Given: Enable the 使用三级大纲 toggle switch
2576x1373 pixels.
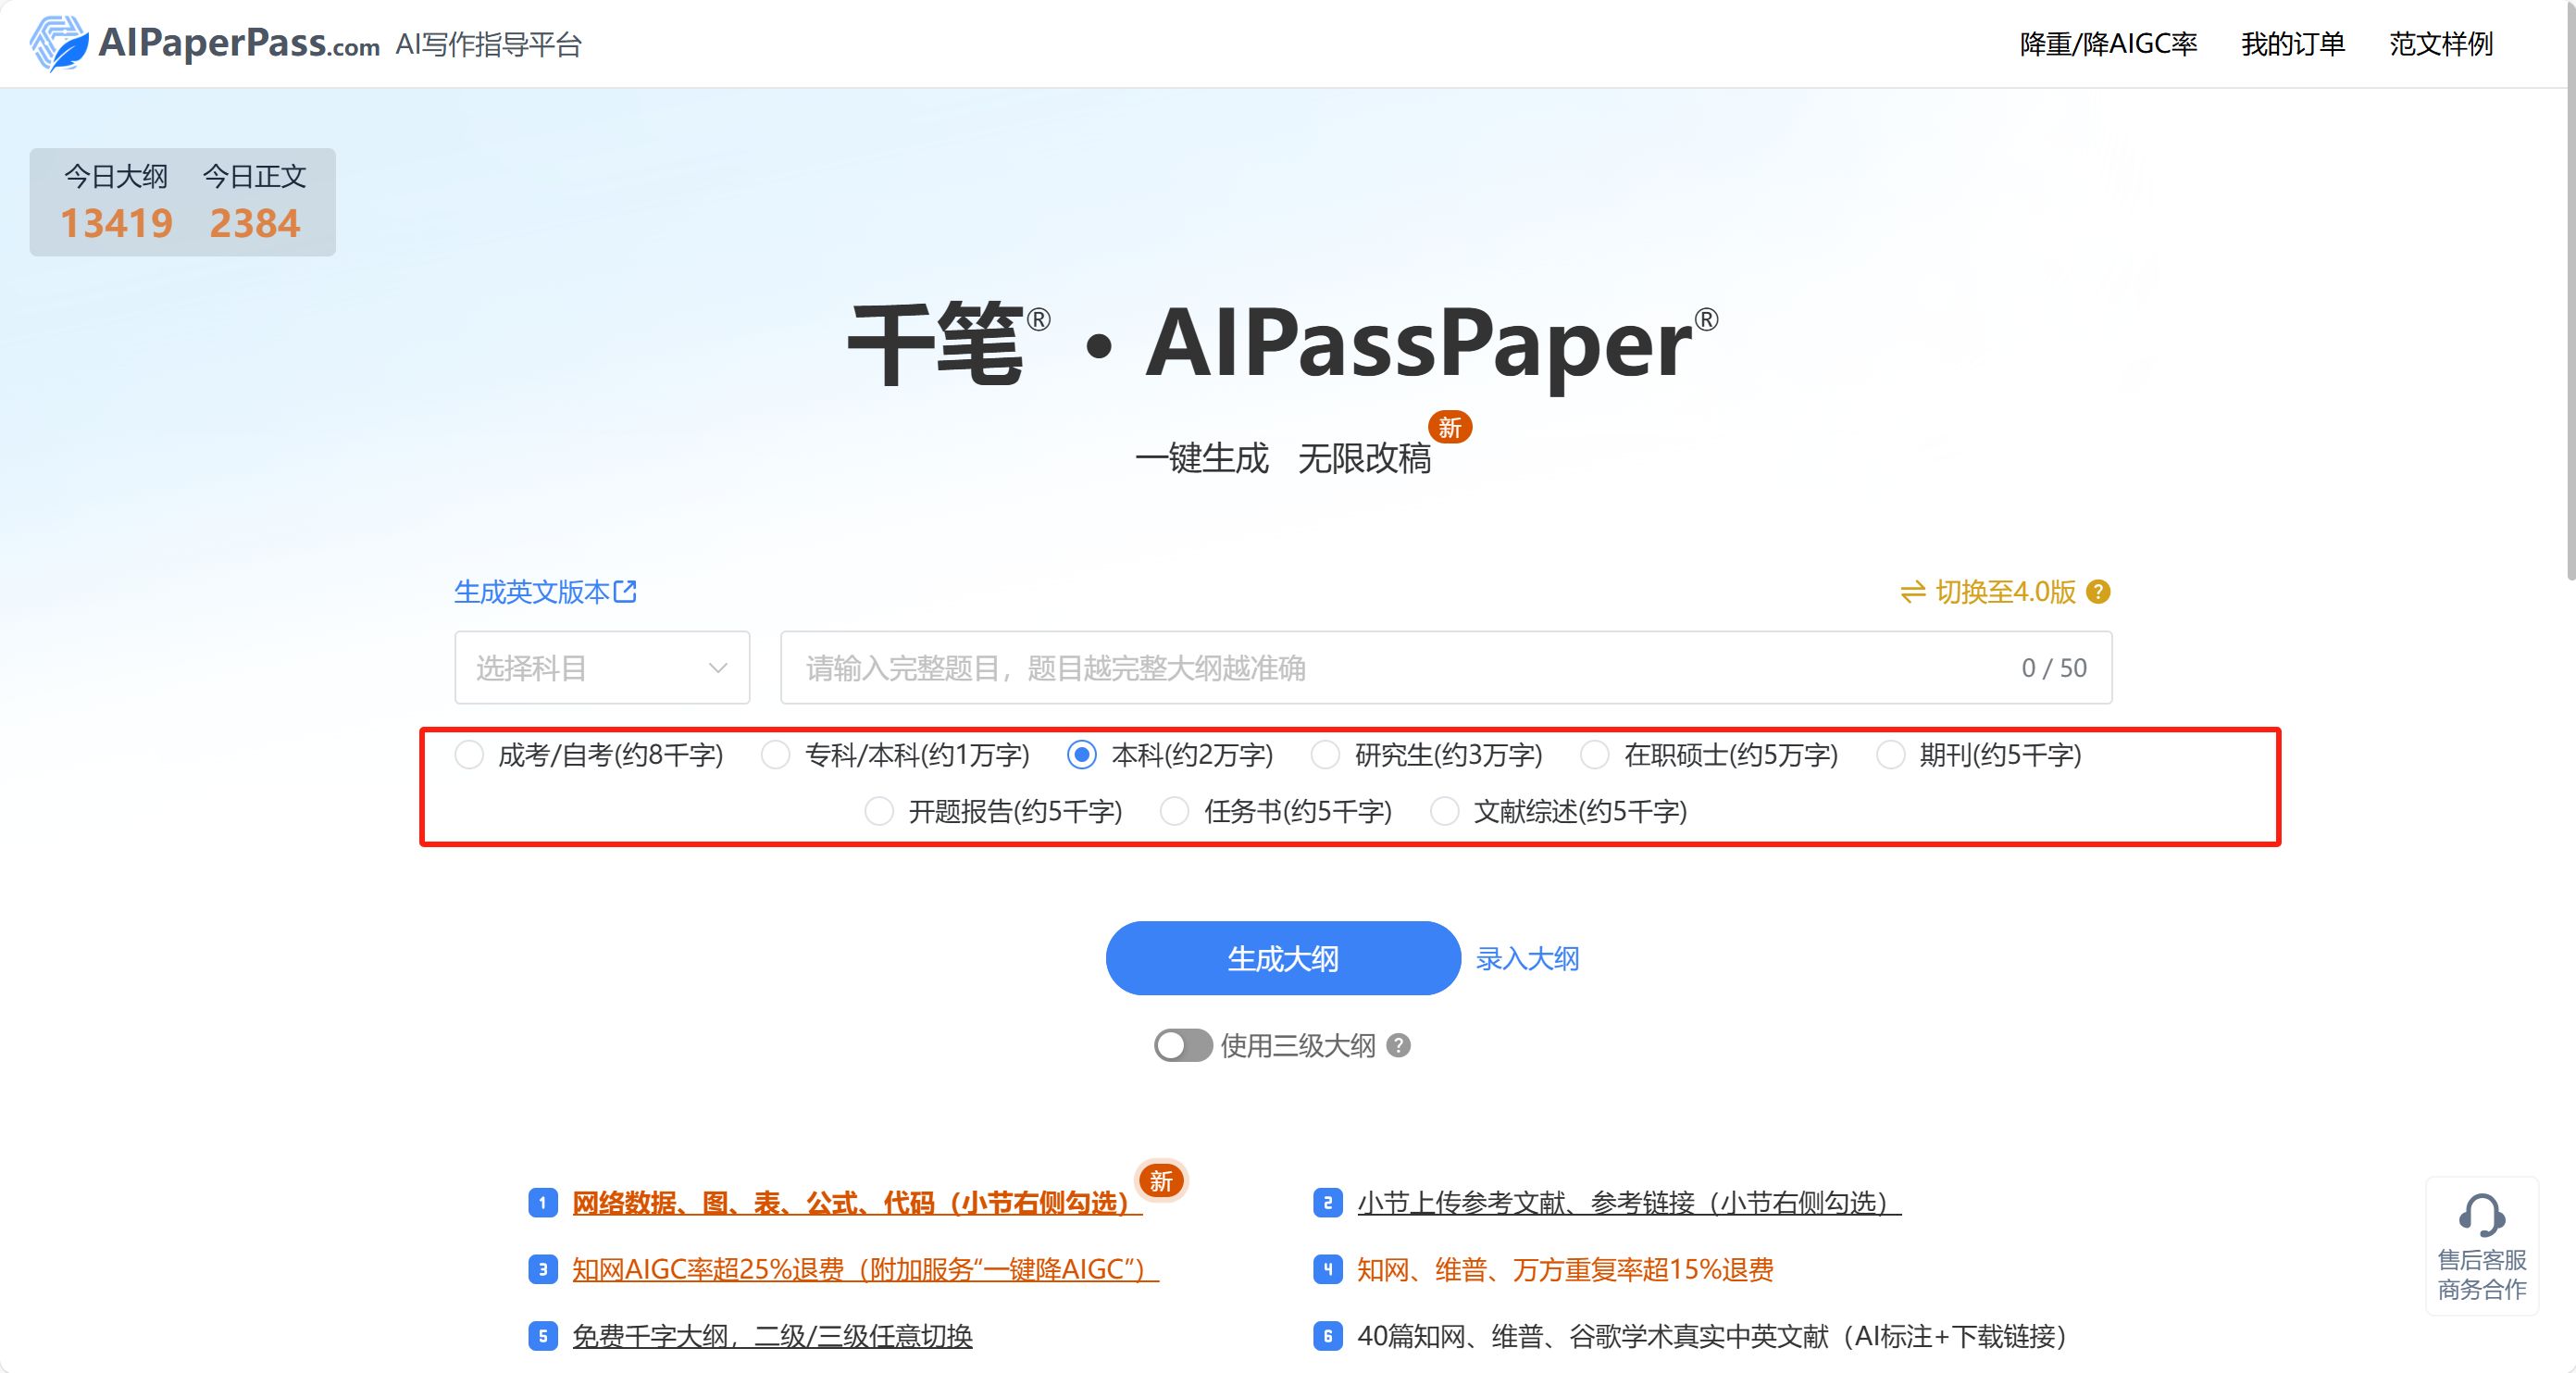Looking at the screenshot, I should (x=1183, y=1046).
